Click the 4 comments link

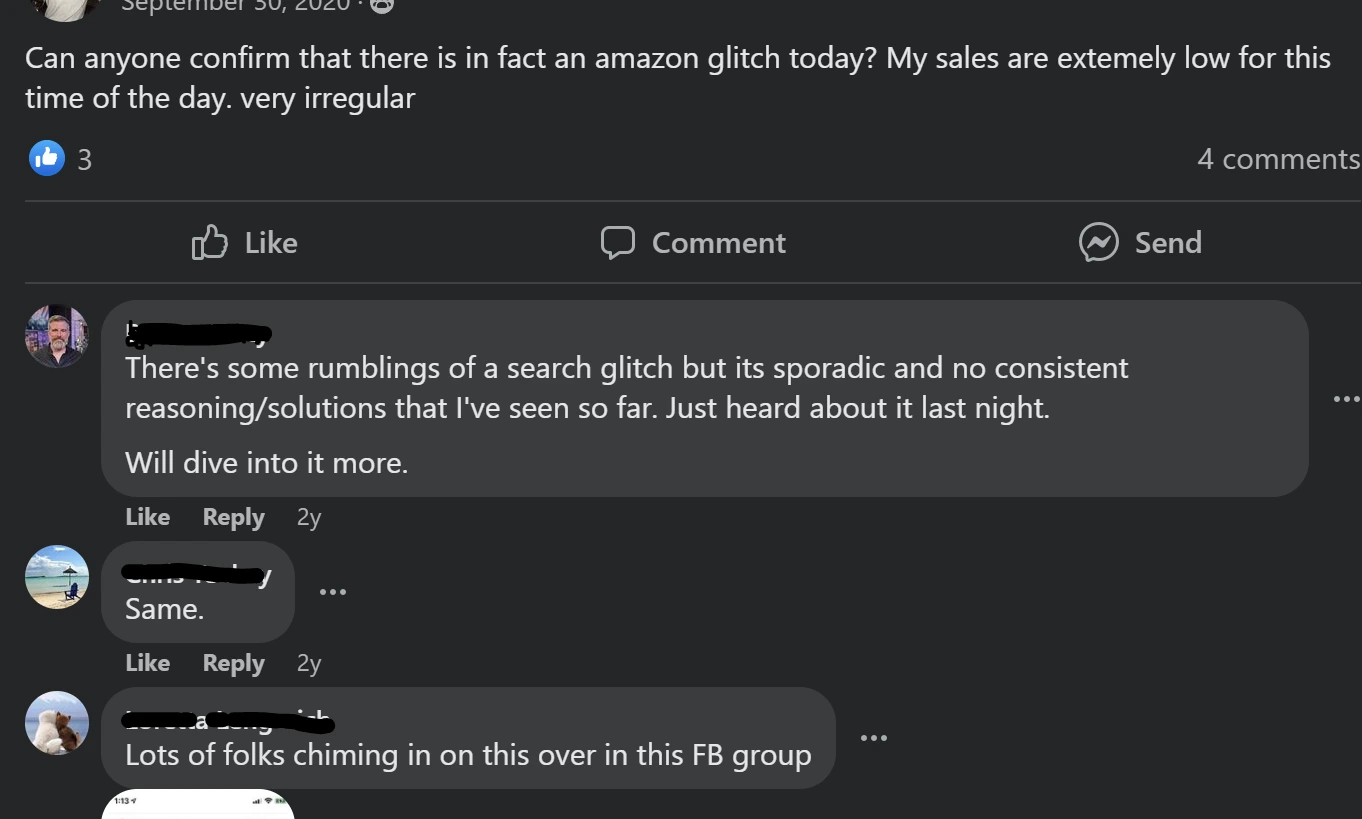(x=1278, y=158)
